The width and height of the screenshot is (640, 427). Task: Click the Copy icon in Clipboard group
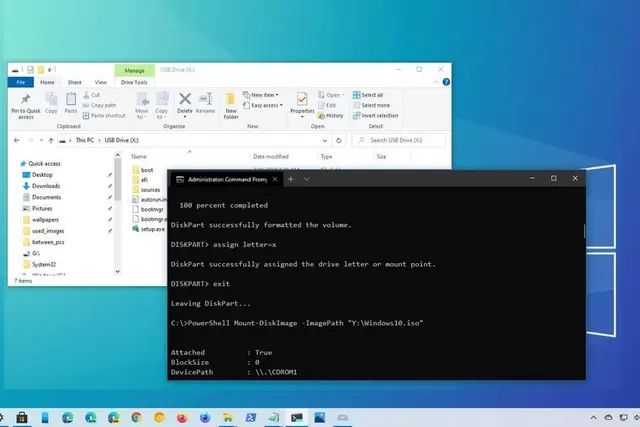51,103
